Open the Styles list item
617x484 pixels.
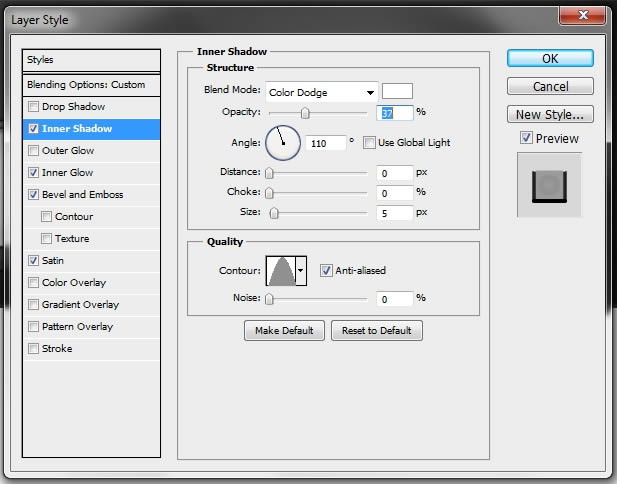coord(91,60)
